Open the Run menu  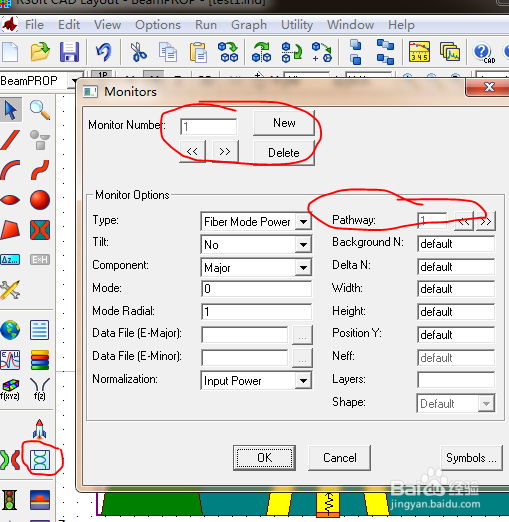206,25
